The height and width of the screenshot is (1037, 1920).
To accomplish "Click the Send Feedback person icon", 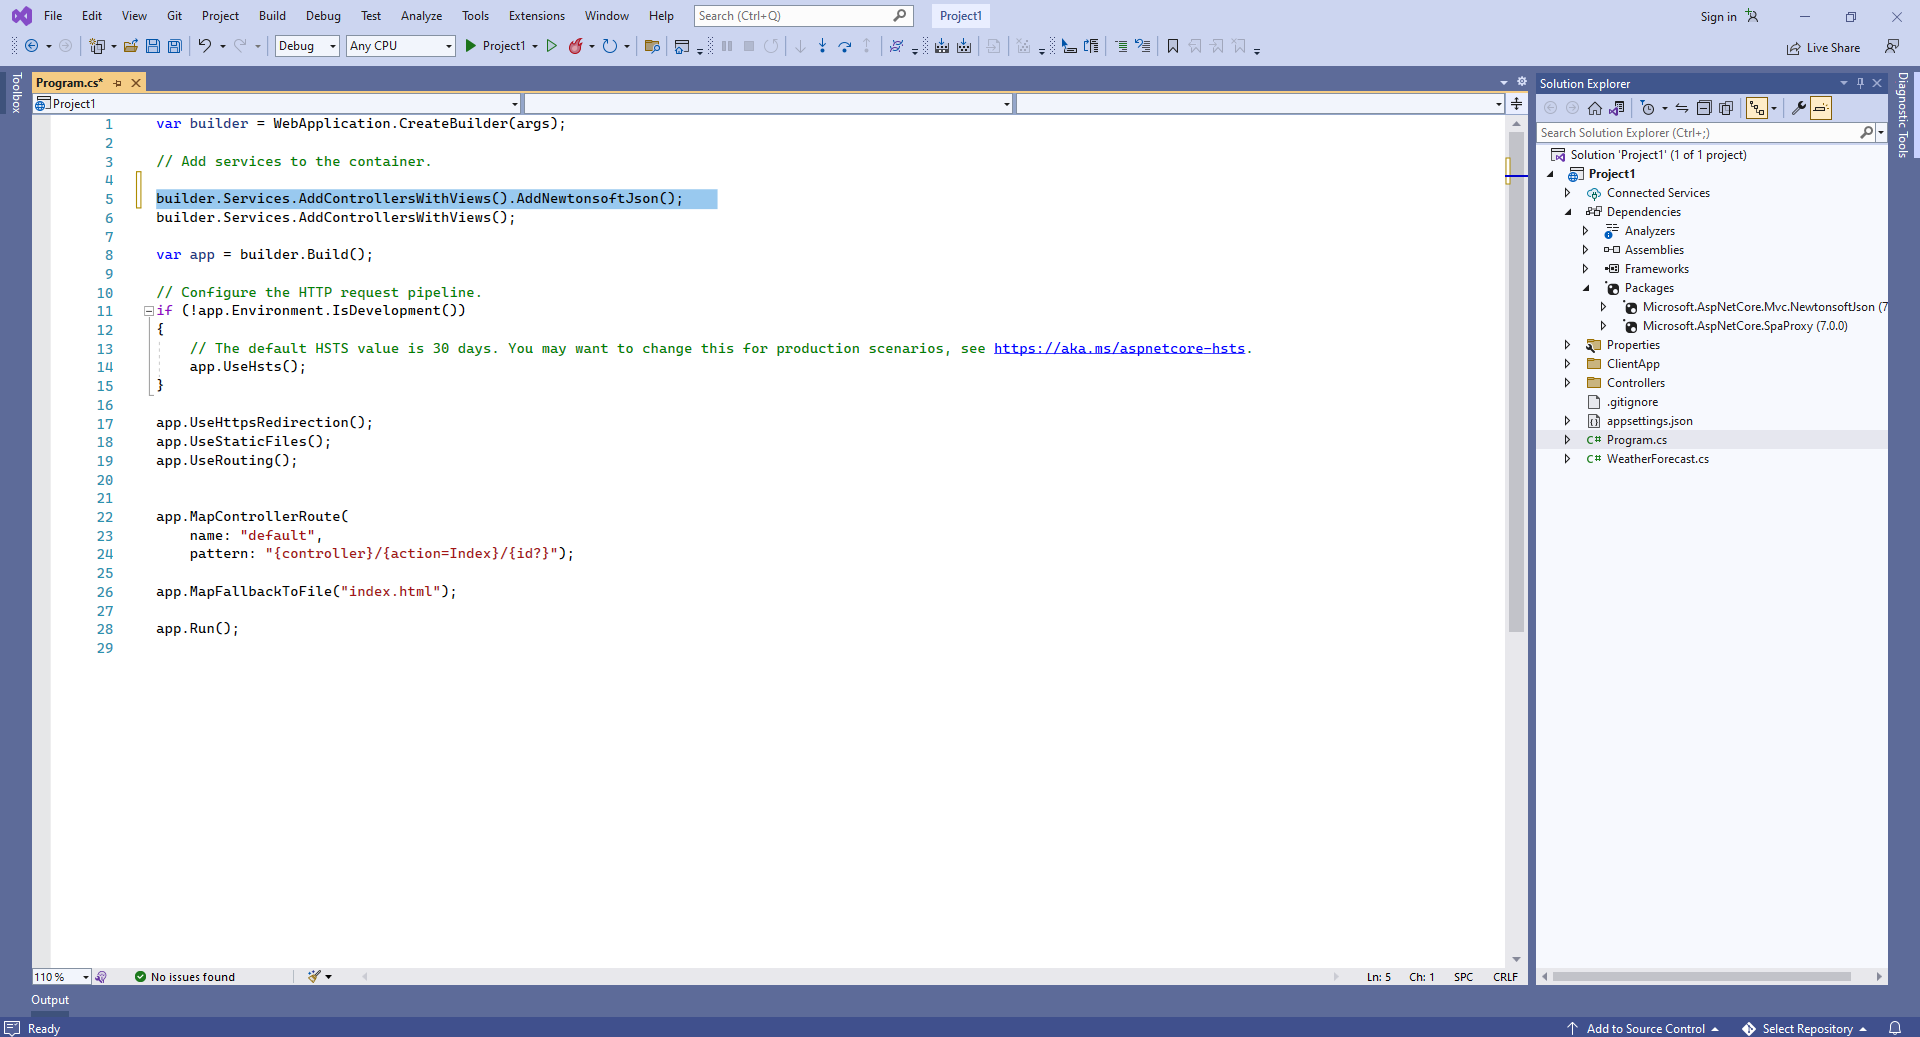I will (x=1891, y=46).
